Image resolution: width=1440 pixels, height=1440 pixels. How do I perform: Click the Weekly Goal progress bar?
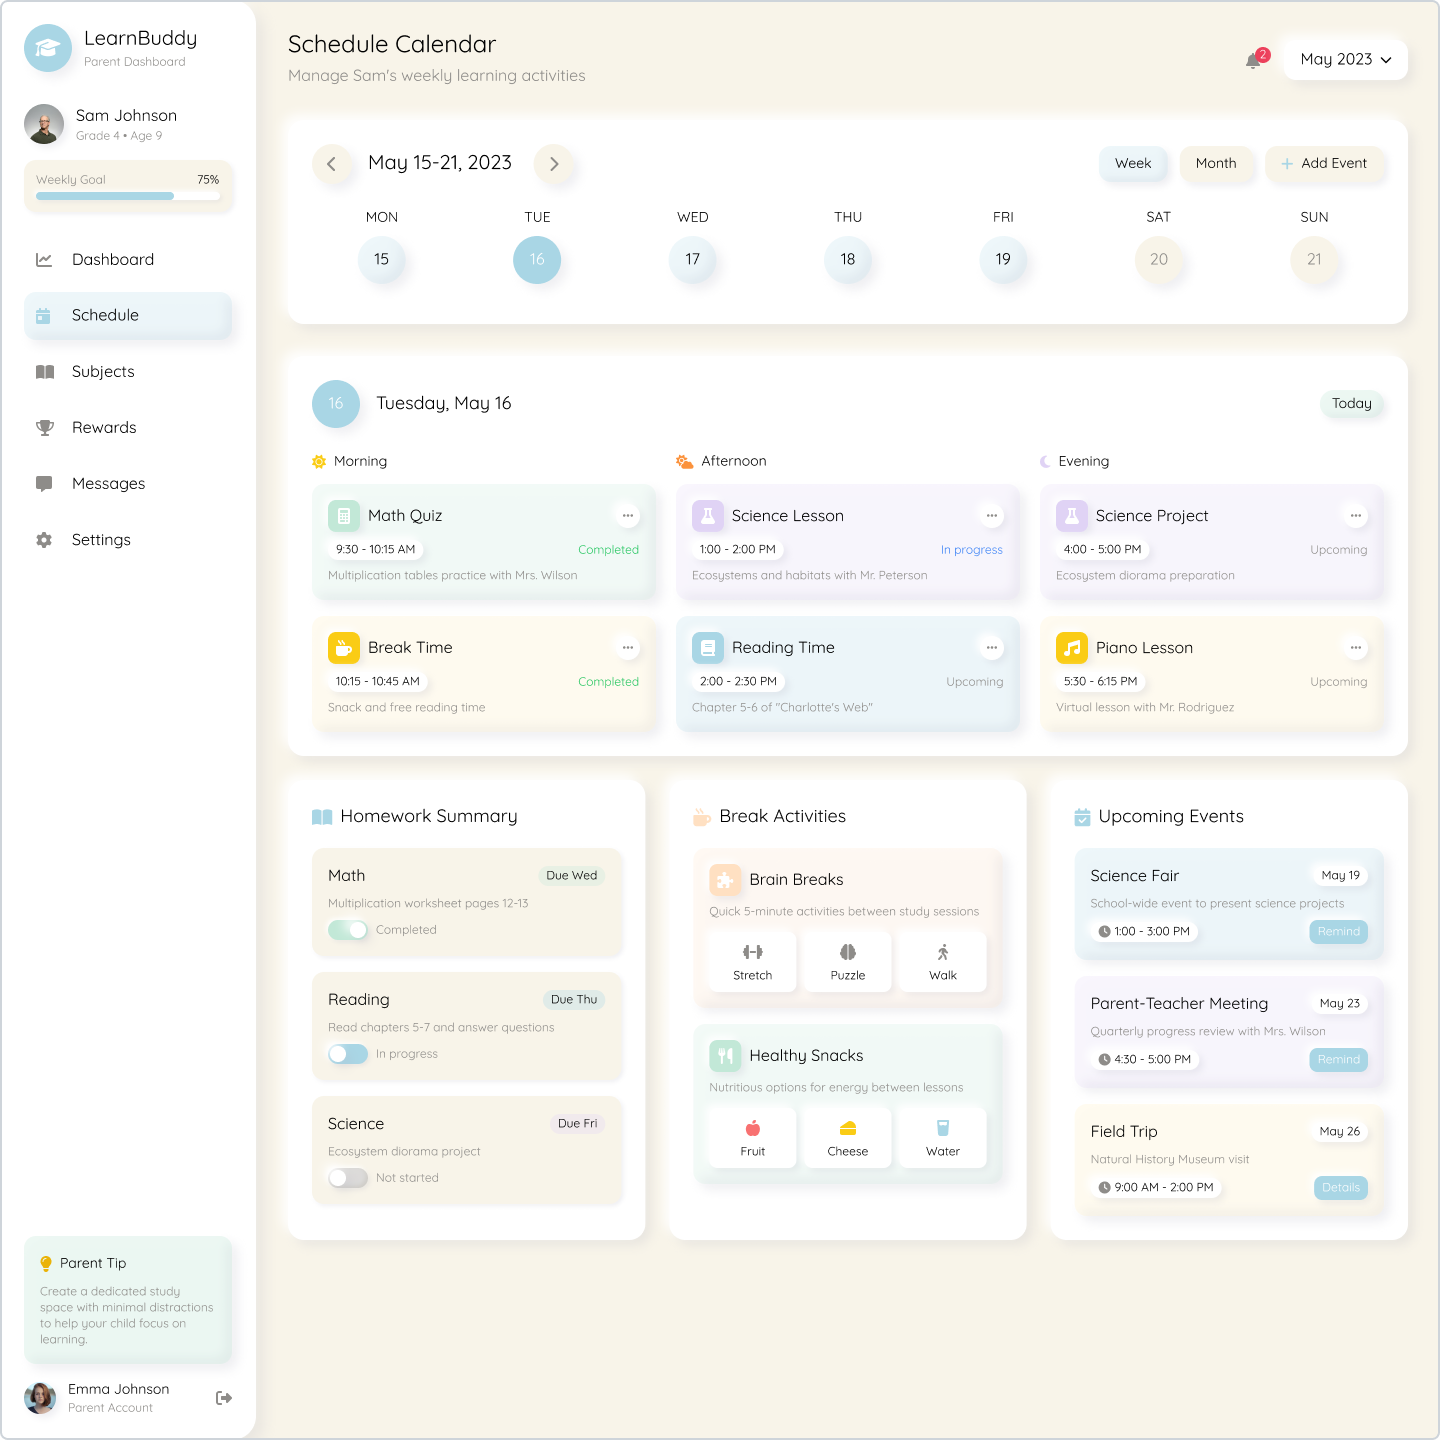point(128,196)
